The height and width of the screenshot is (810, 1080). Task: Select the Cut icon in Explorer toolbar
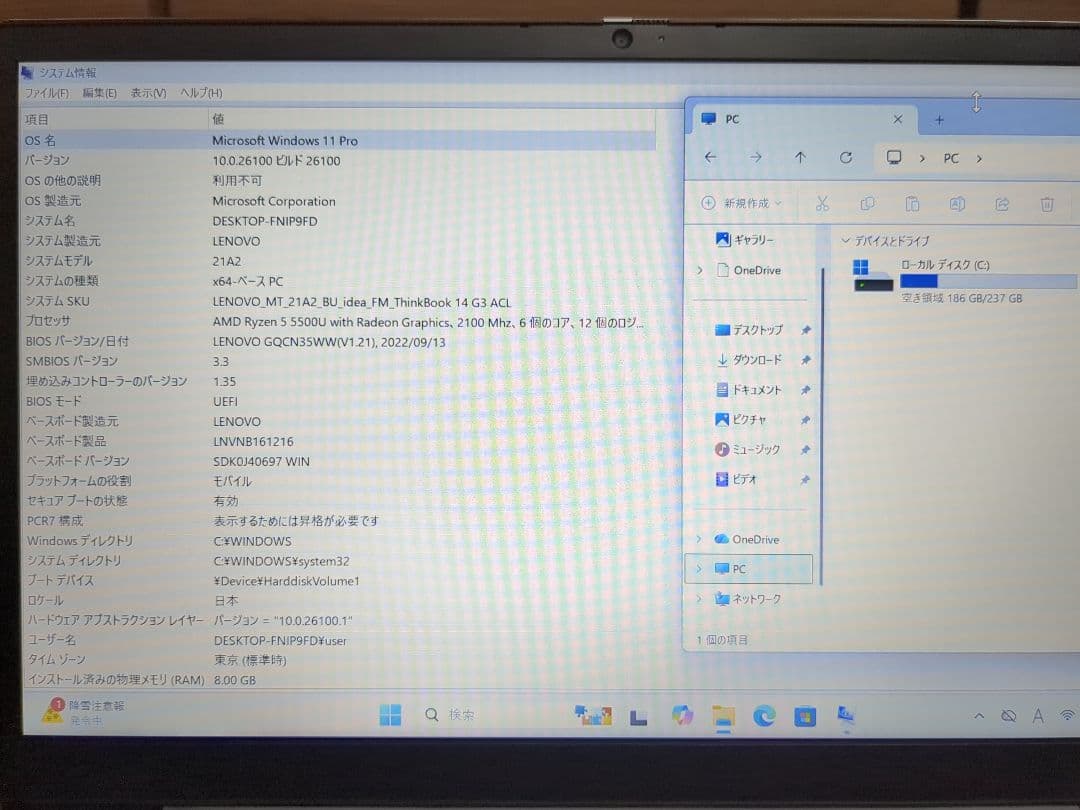pyautogui.click(x=822, y=203)
